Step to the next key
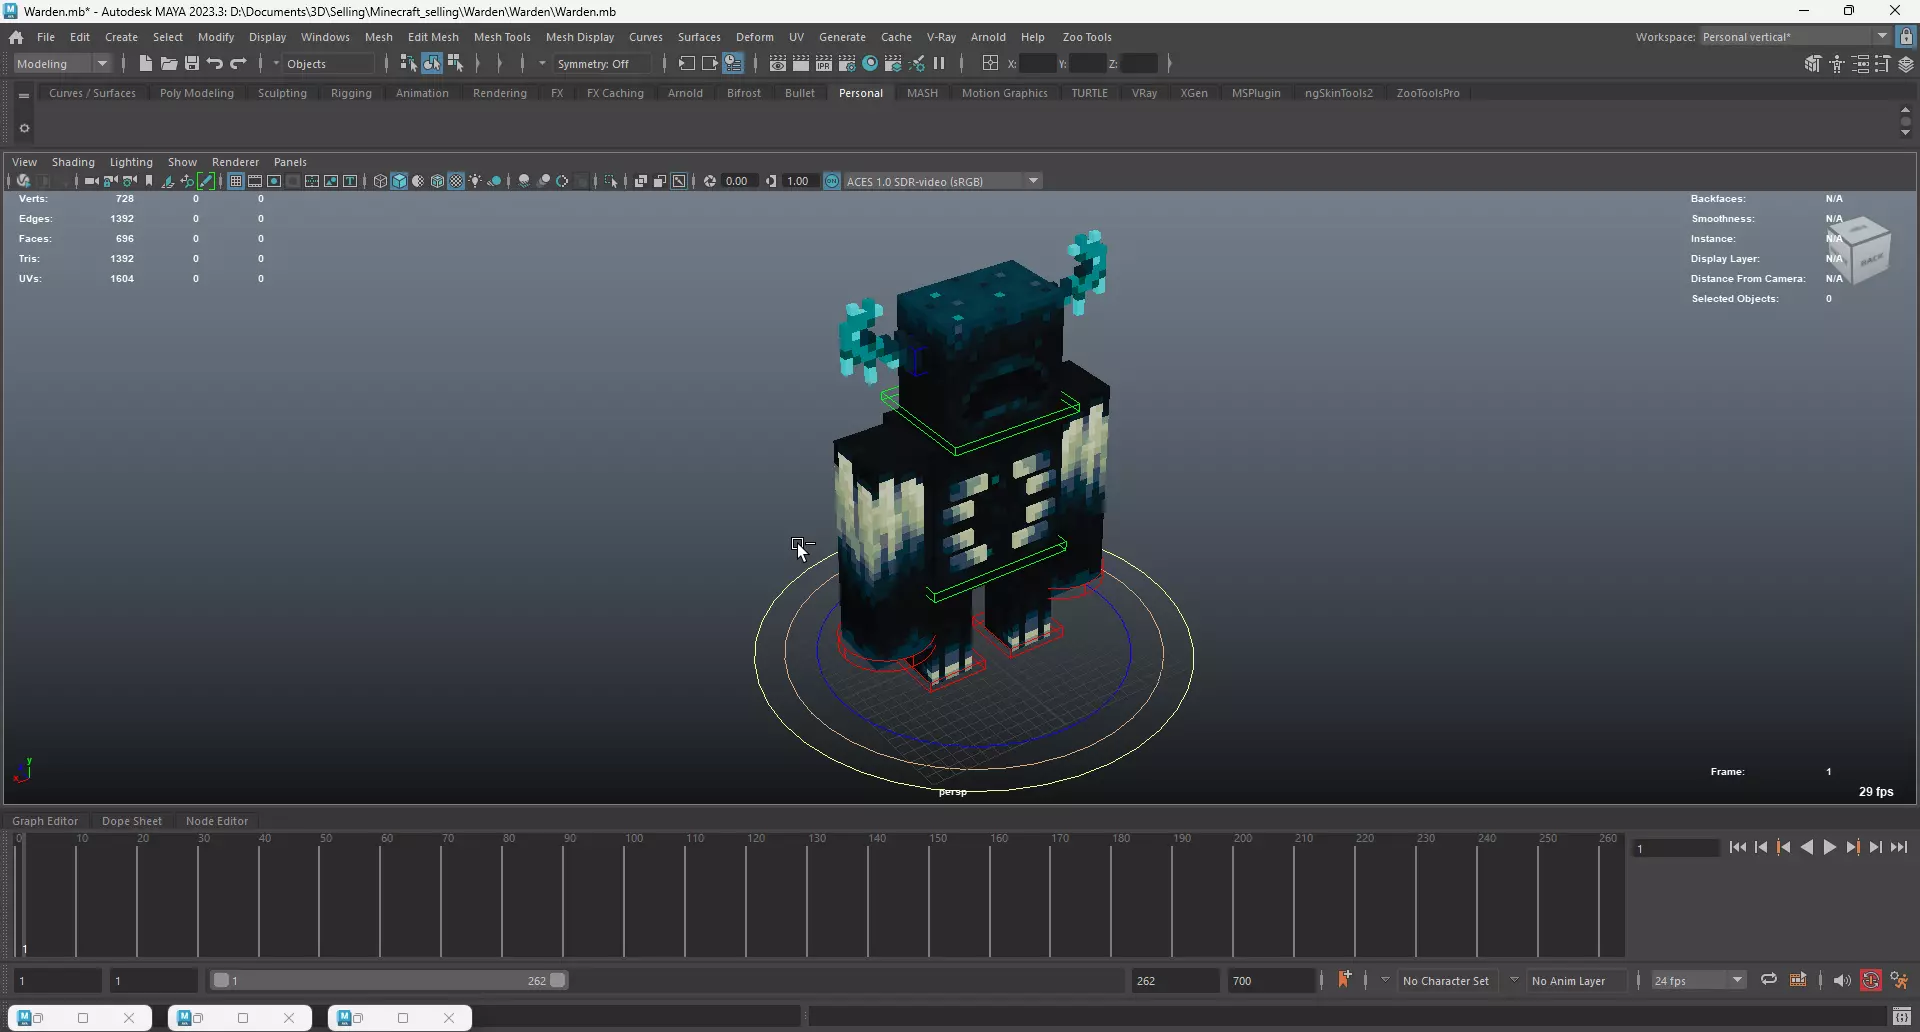 tap(1853, 847)
